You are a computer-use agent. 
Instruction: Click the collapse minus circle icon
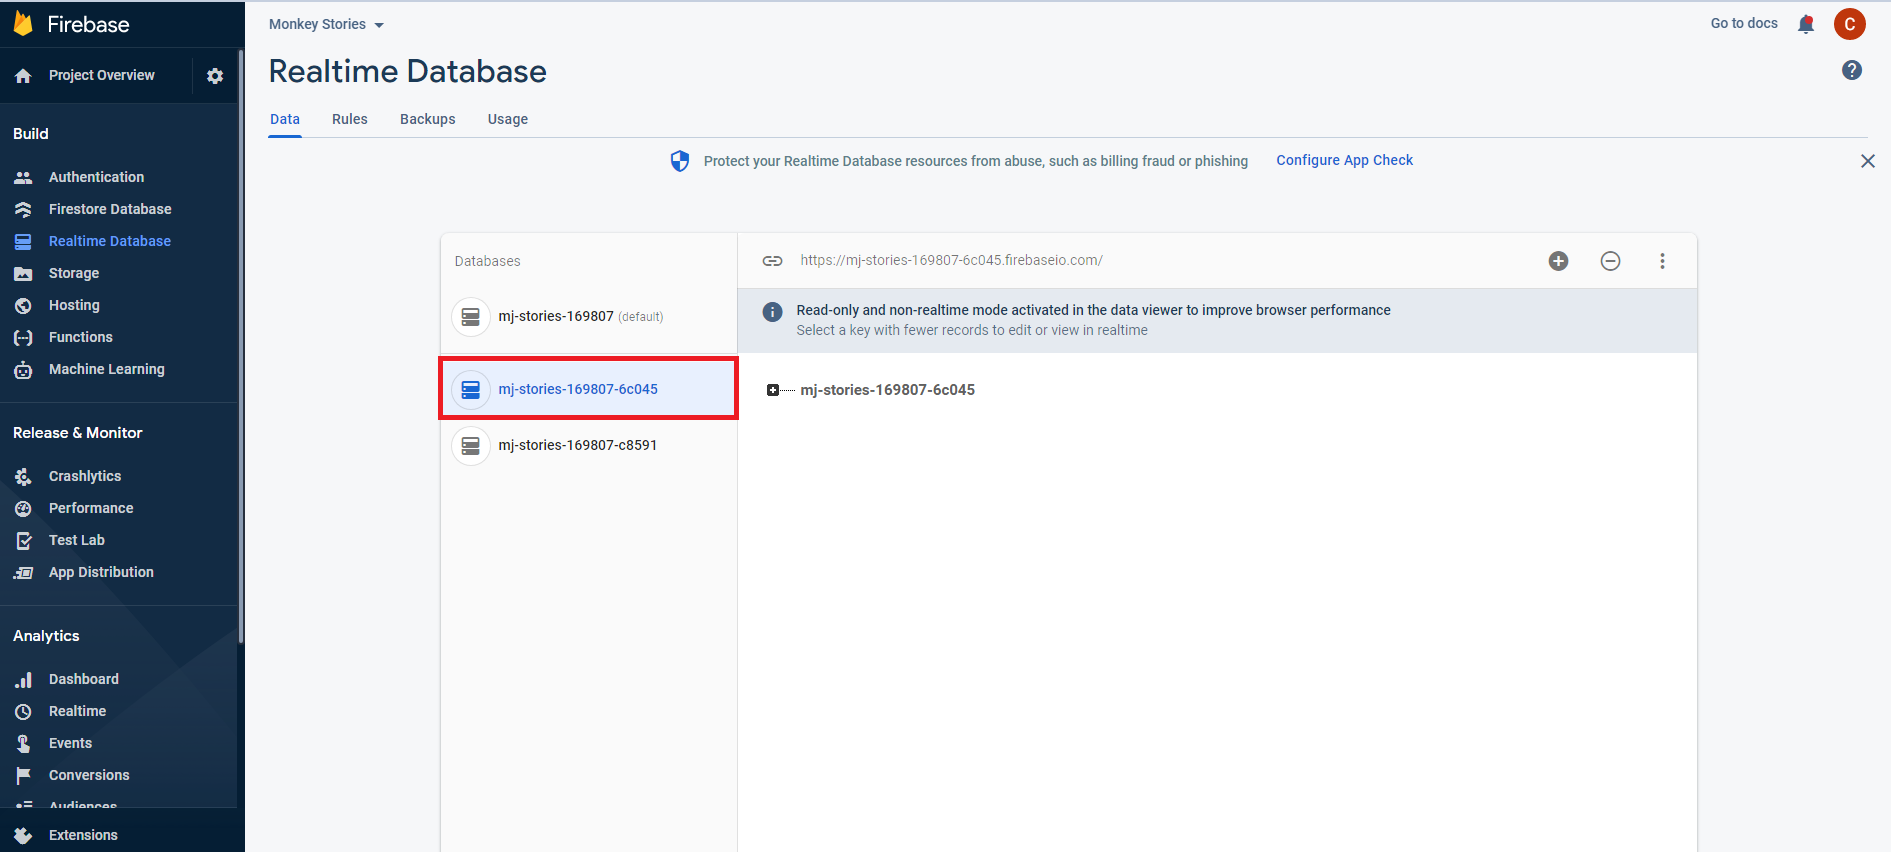click(1610, 261)
